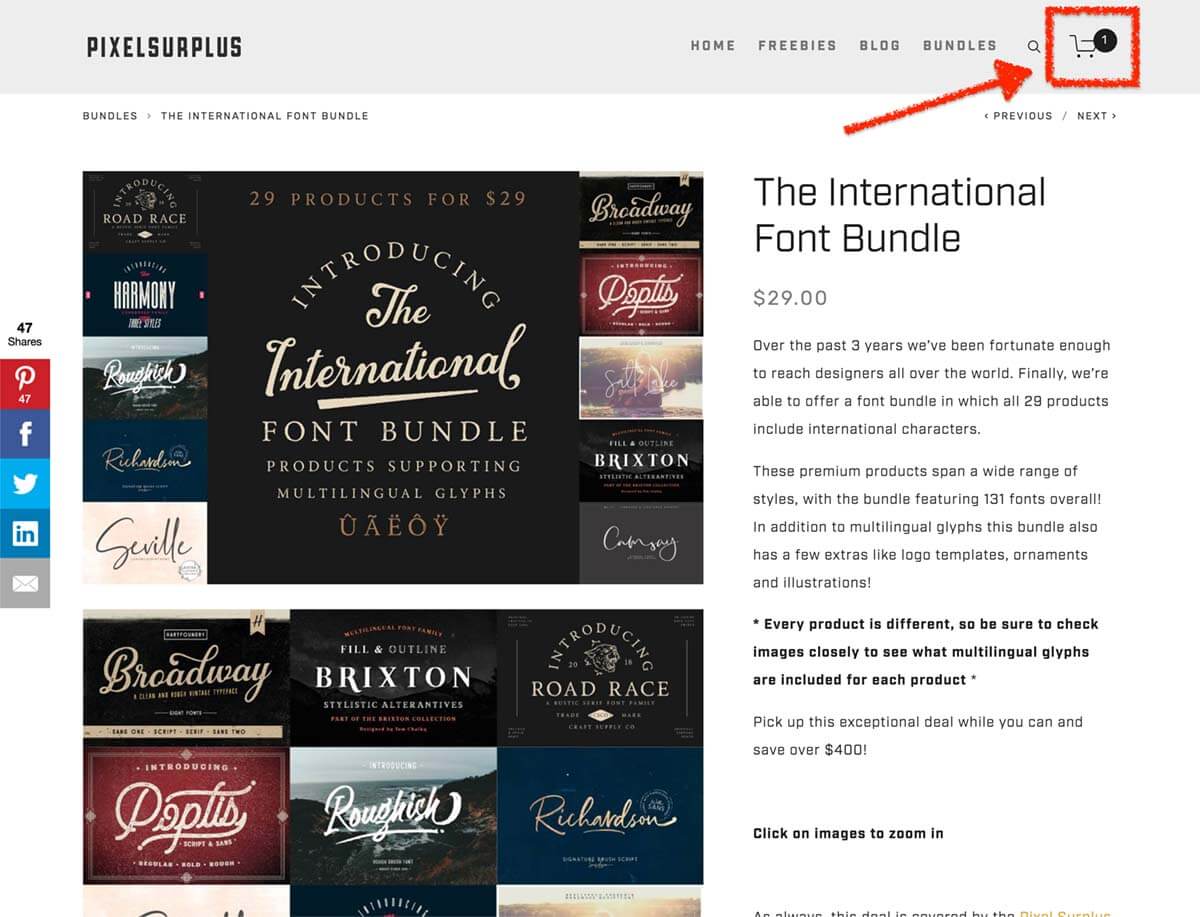Share on Pinterest sidebar button
This screenshot has width=1200, height=917.
click(x=25, y=384)
